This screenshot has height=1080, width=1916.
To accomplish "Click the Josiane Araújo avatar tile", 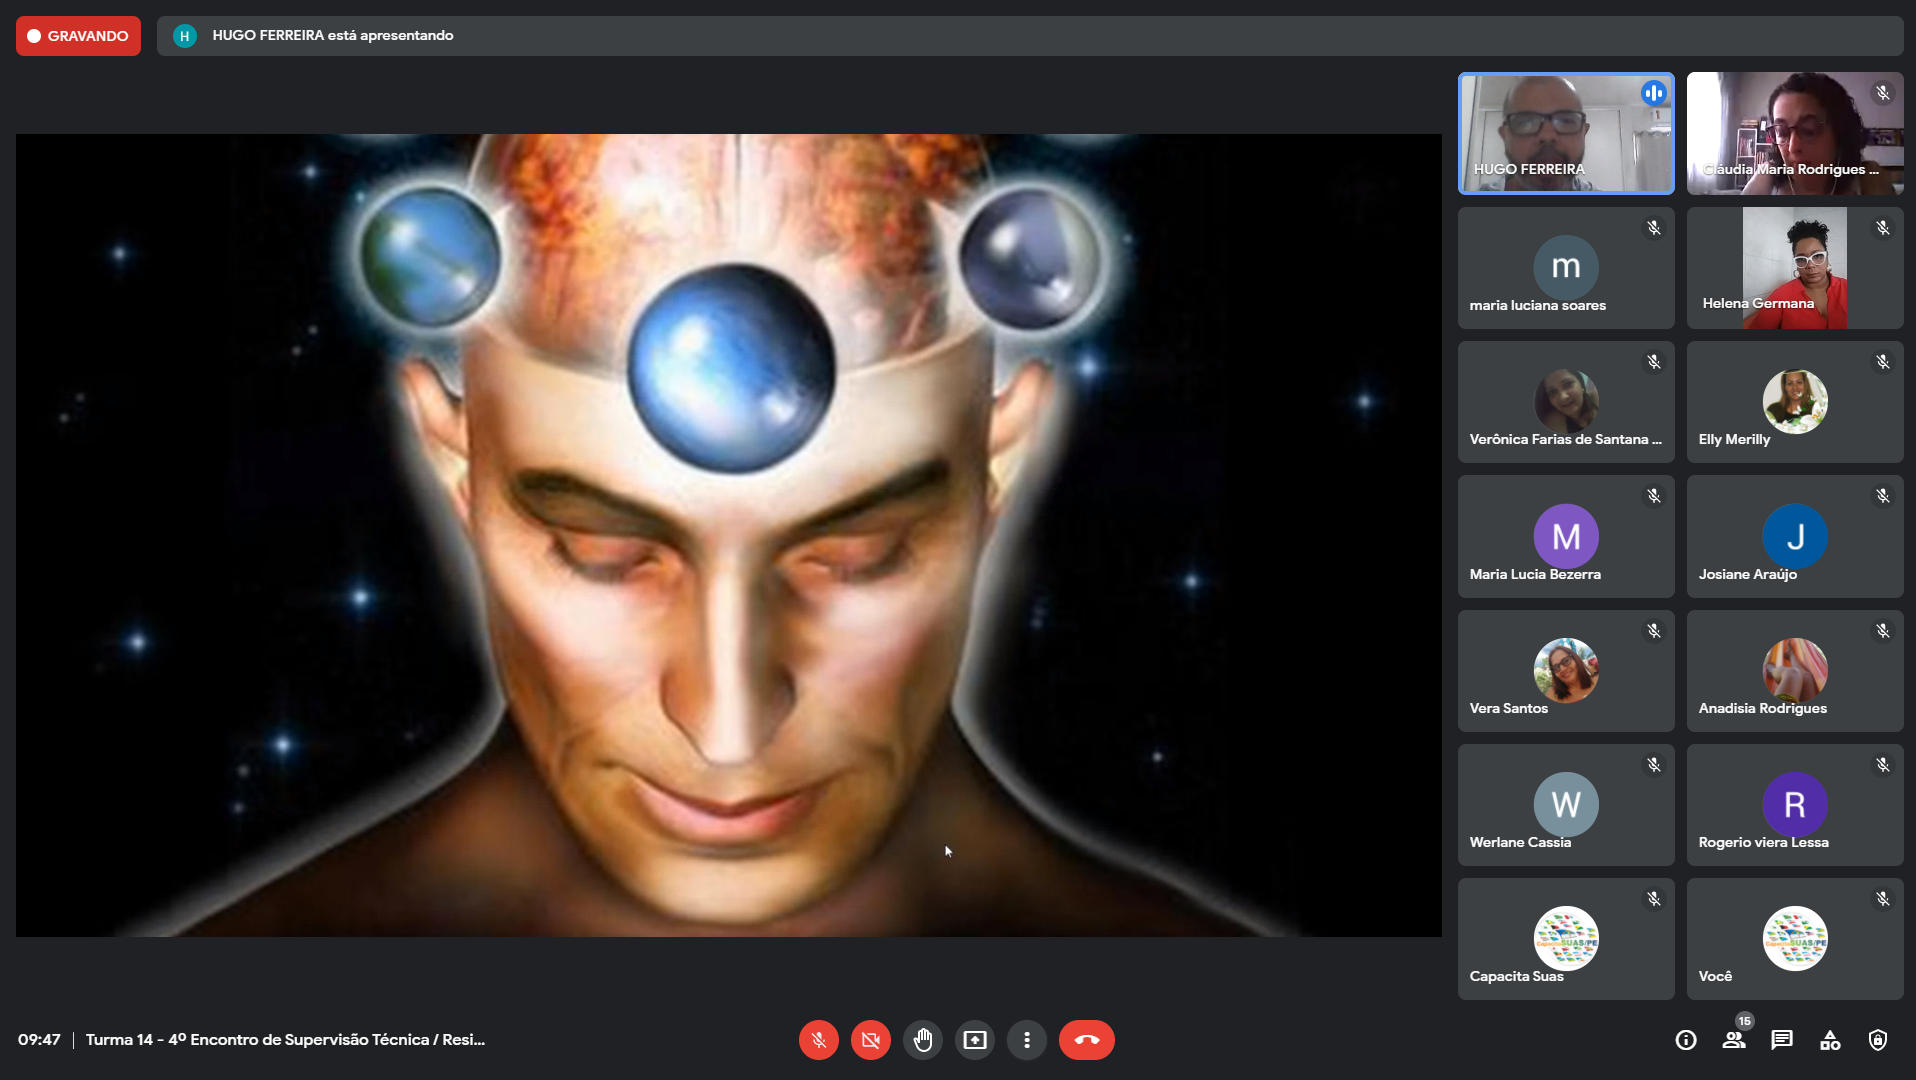I will click(1794, 537).
